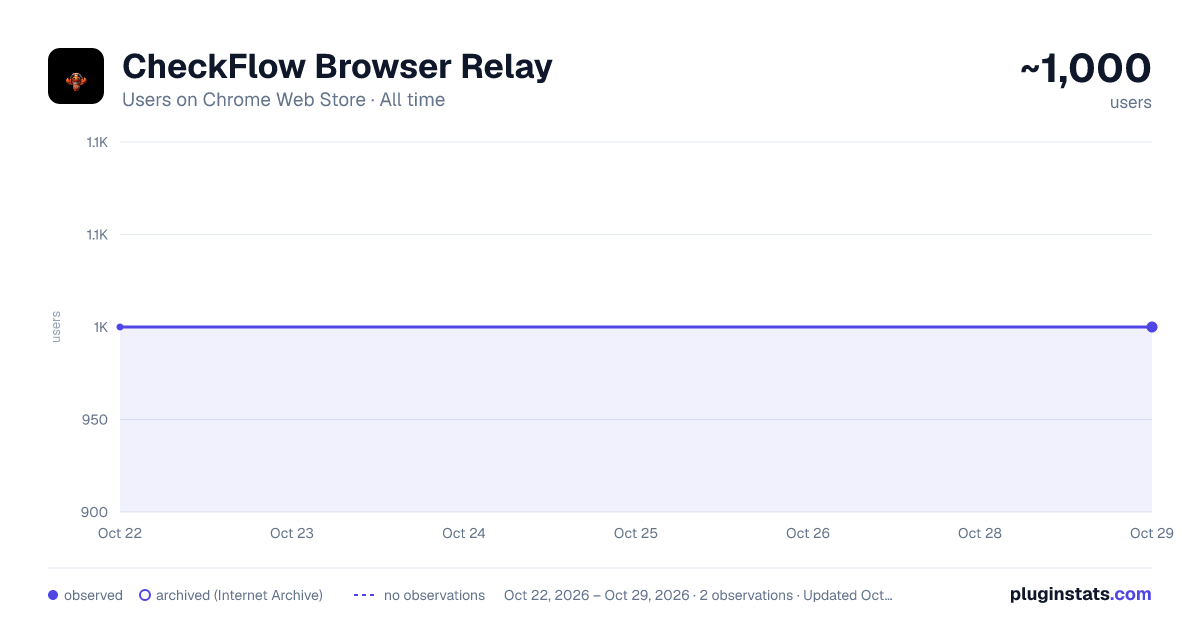Click the archived (Internet Archive) legend circle
The image size is (1200, 630).
point(145,595)
